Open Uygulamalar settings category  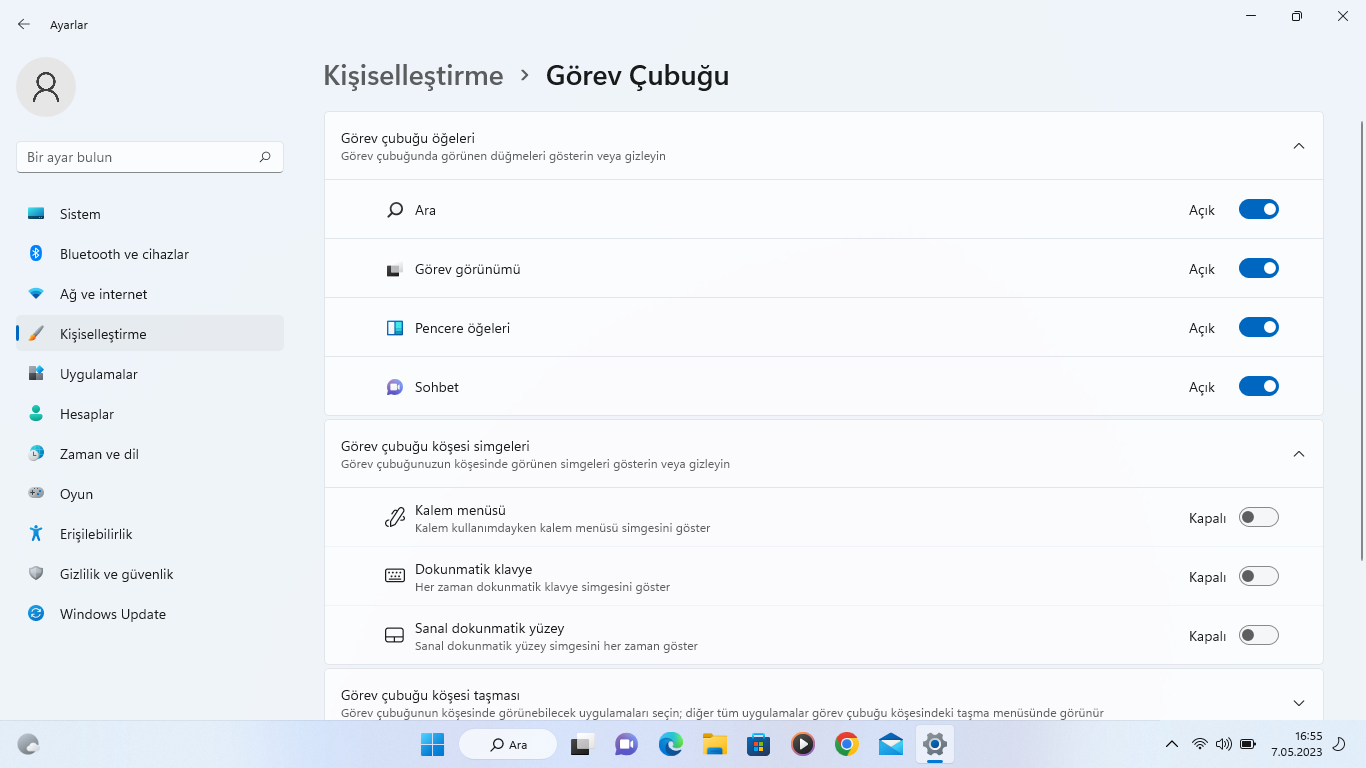click(150, 374)
